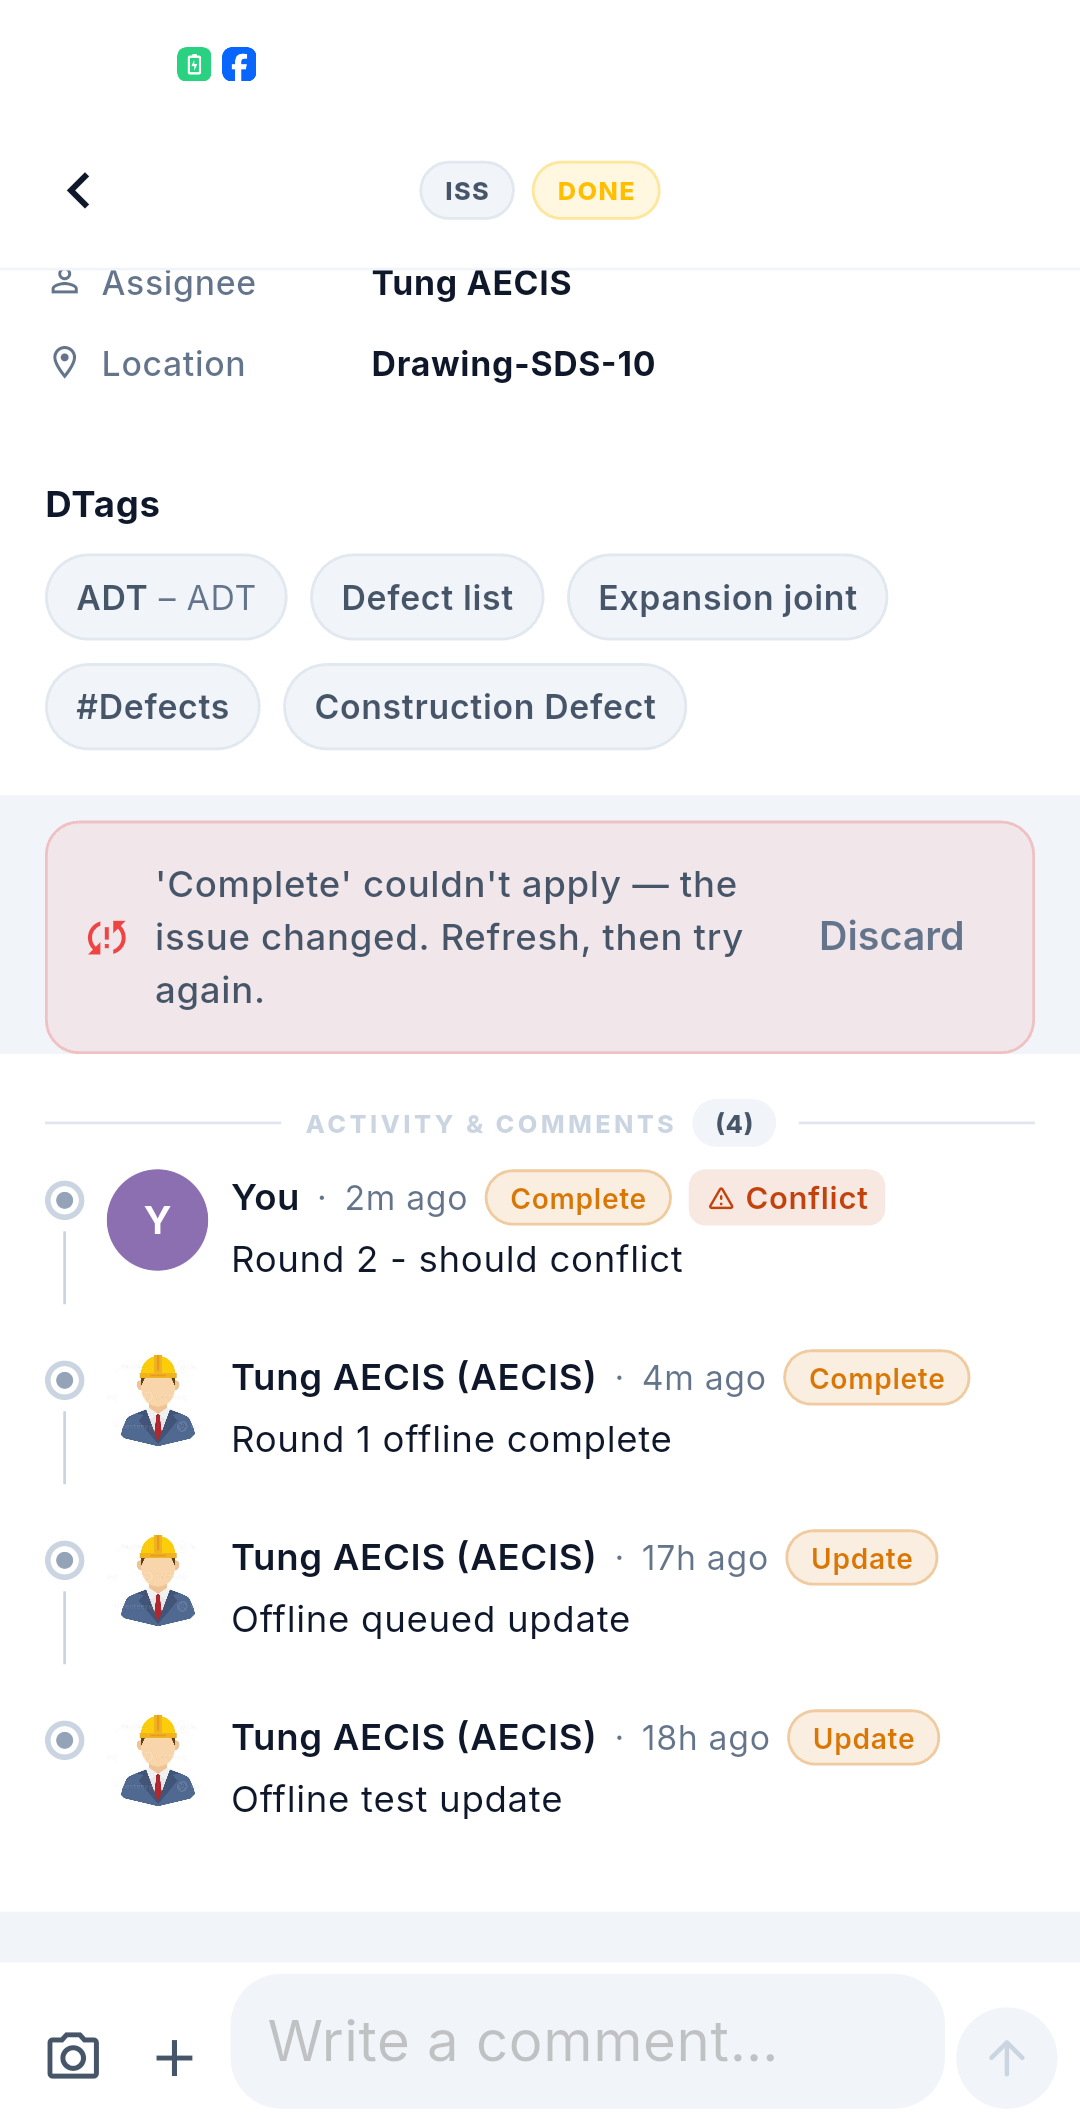Tap the camera icon to attach photo
This screenshot has height=2120, width=1080.
(x=73, y=2056)
